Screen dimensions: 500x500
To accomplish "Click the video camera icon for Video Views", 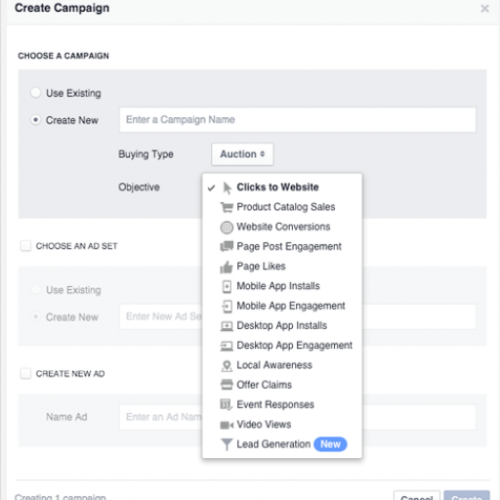I will tap(227, 425).
